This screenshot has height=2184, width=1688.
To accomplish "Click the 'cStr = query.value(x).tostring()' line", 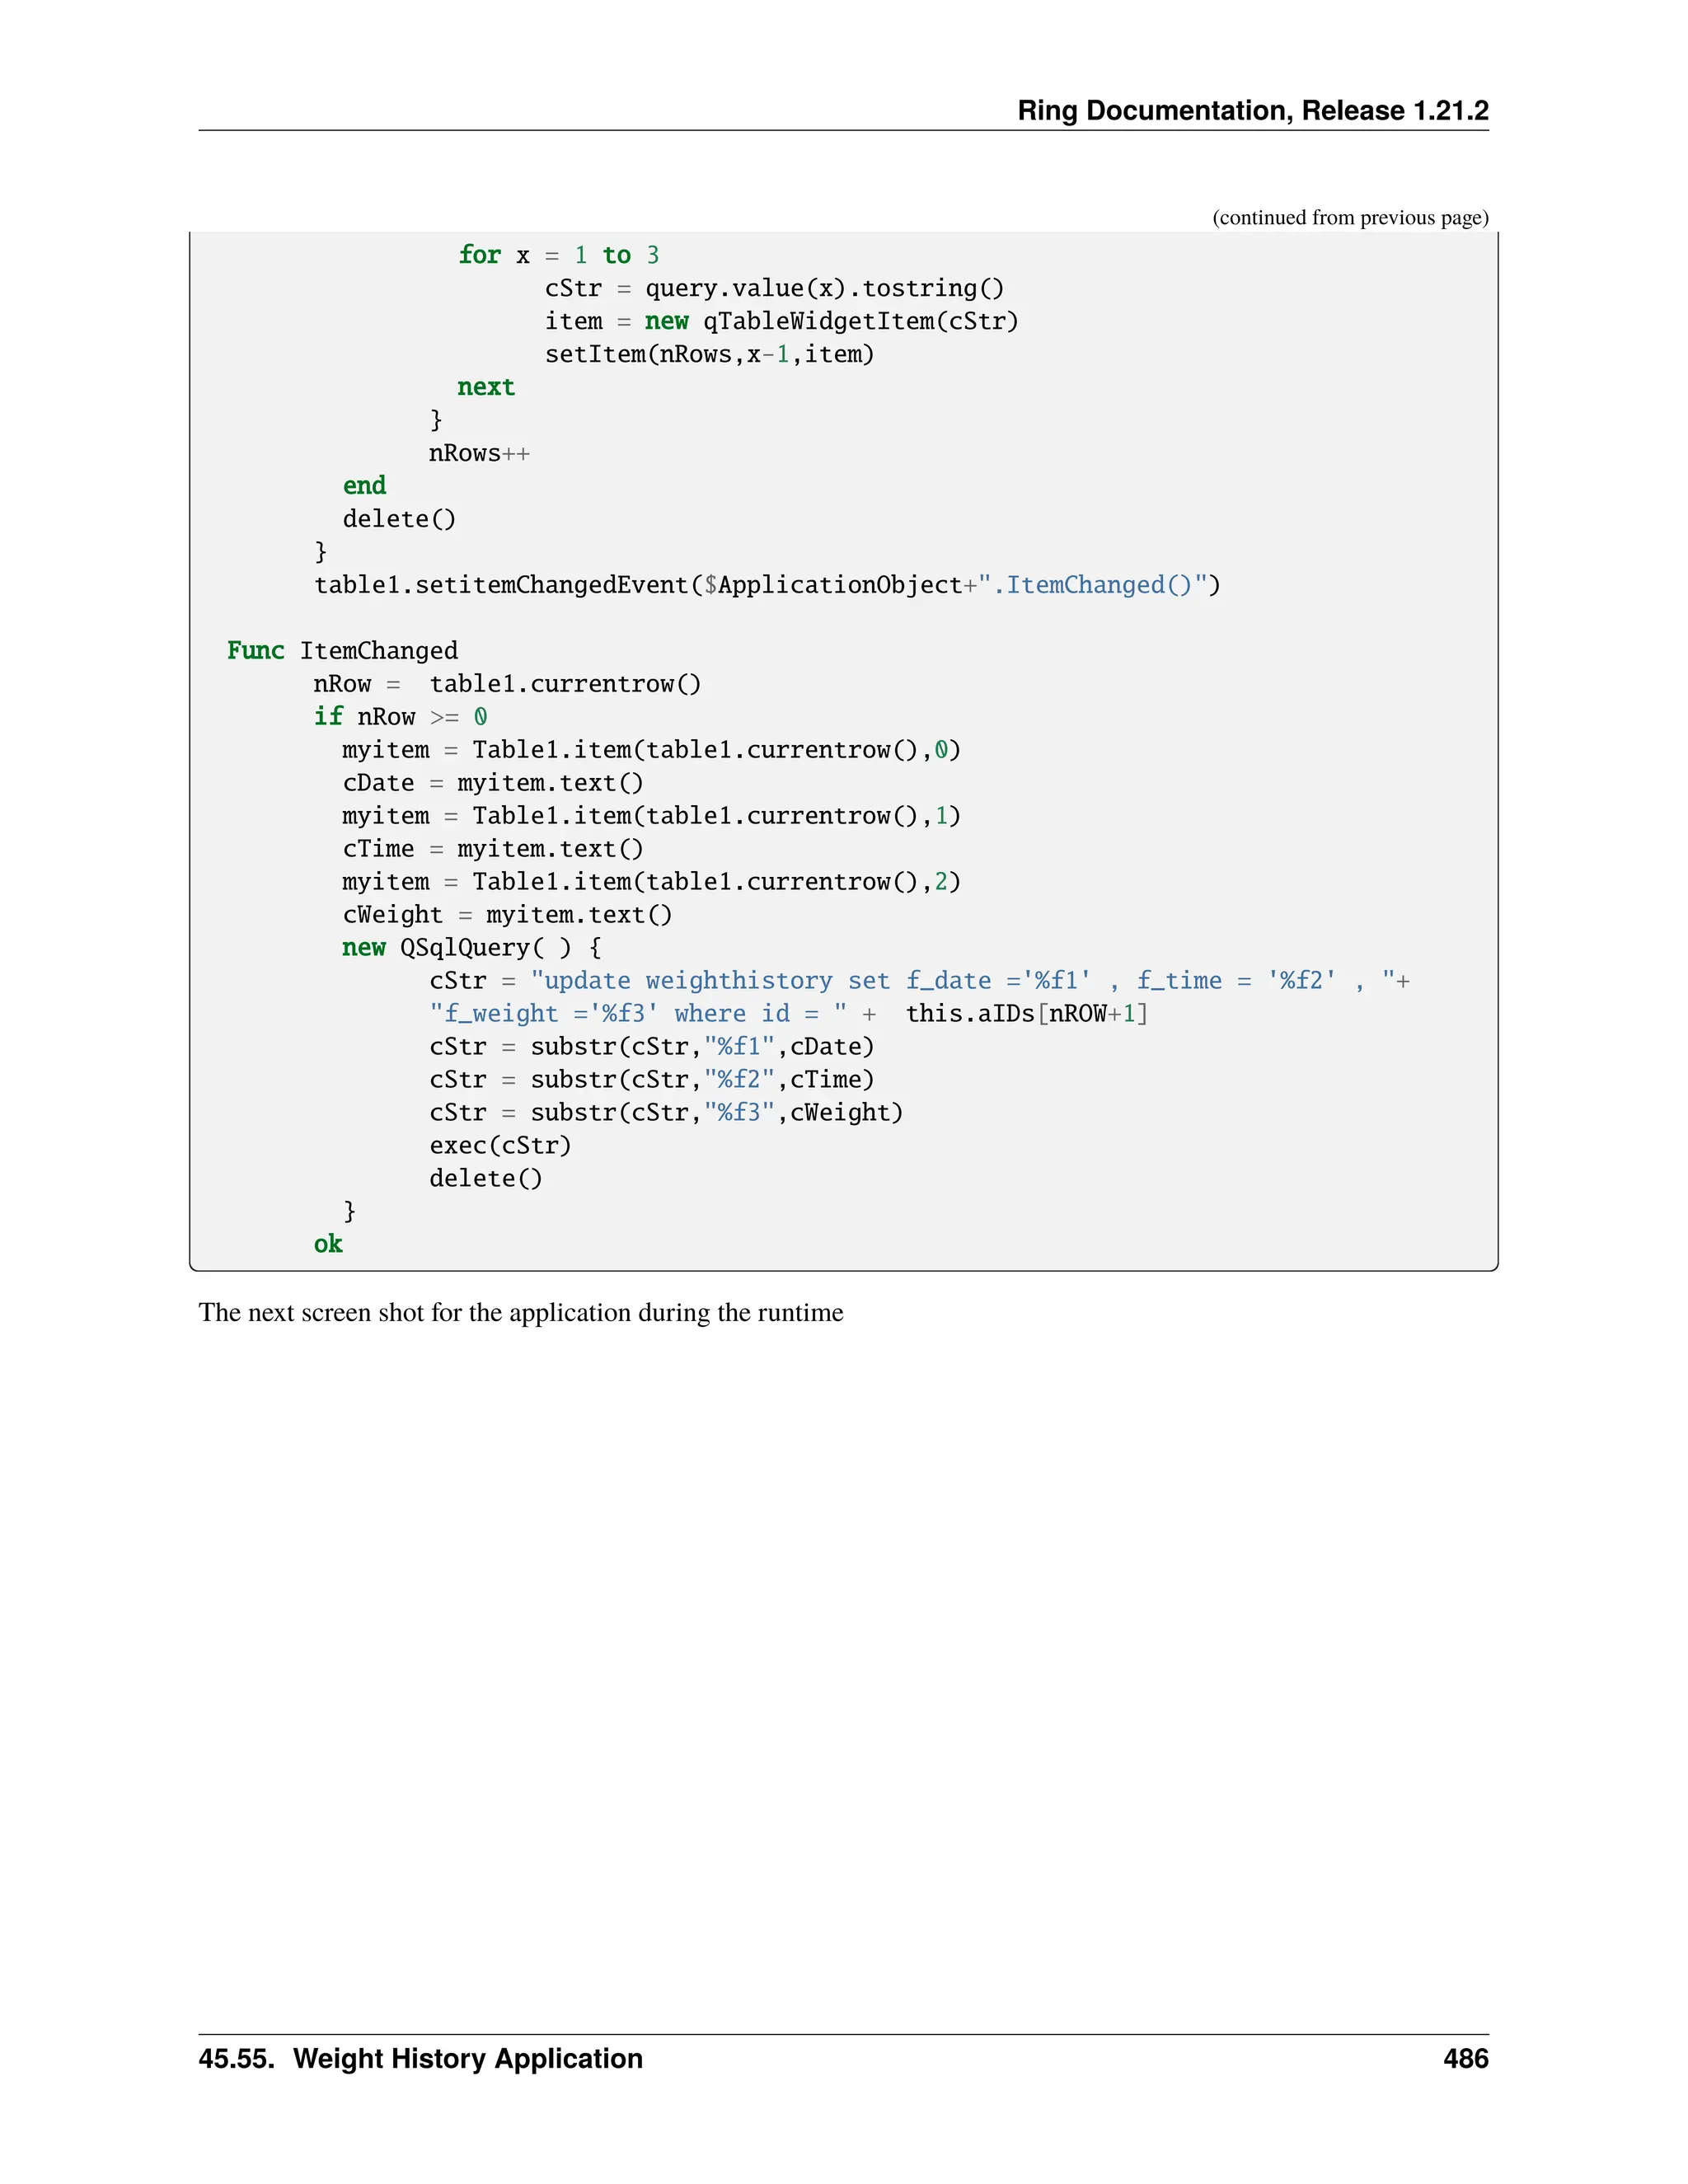I will point(774,288).
